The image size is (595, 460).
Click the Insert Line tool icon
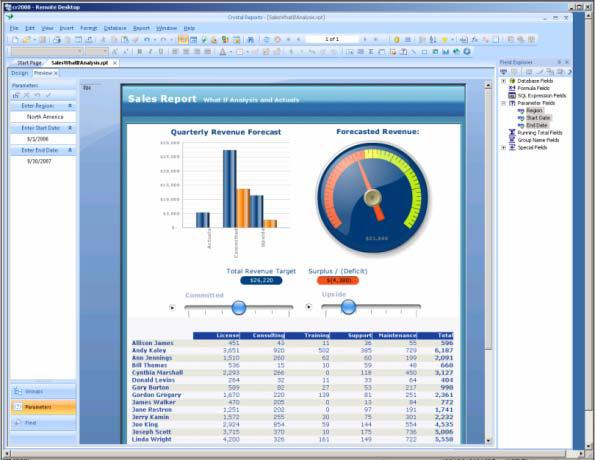point(414,52)
